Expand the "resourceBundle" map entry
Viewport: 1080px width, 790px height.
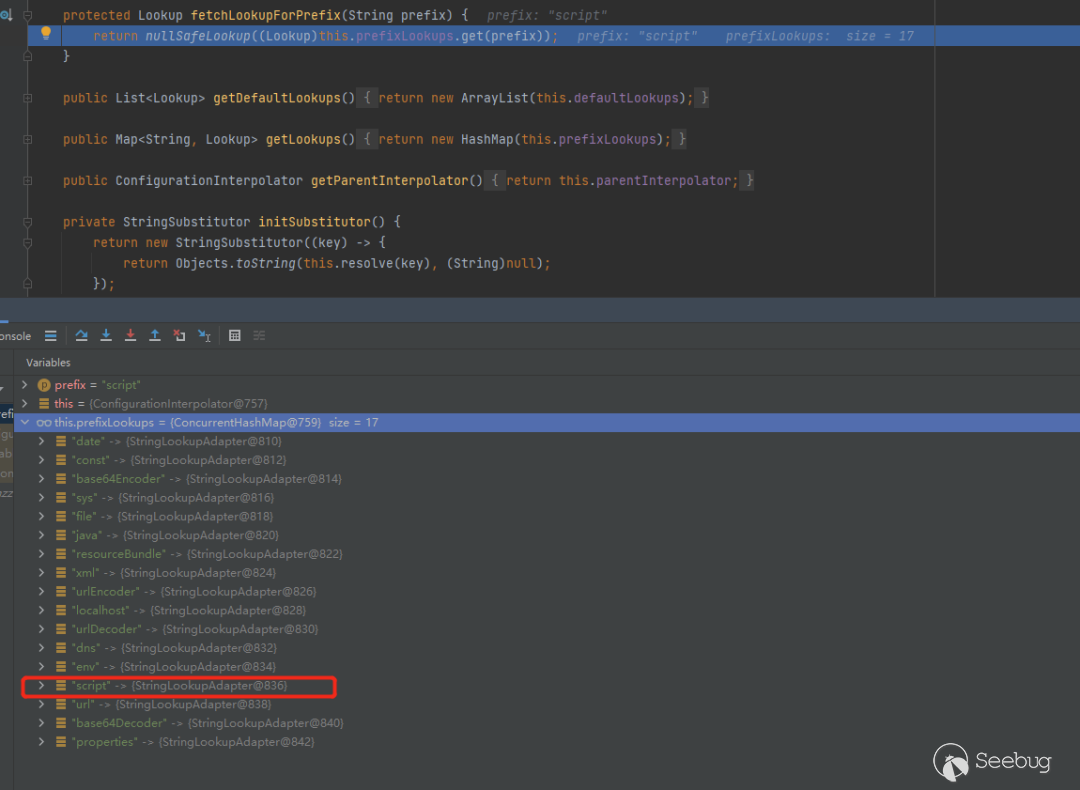pos(41,554)
